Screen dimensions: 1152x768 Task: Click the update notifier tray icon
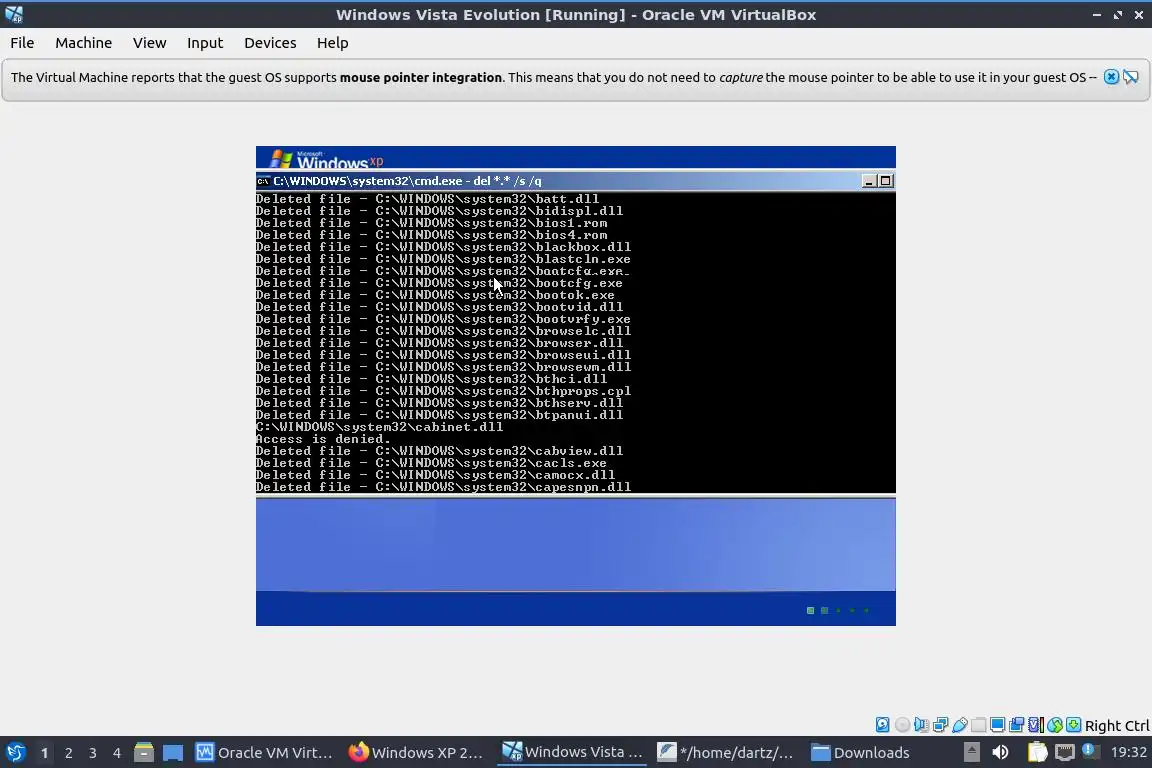1090,751
